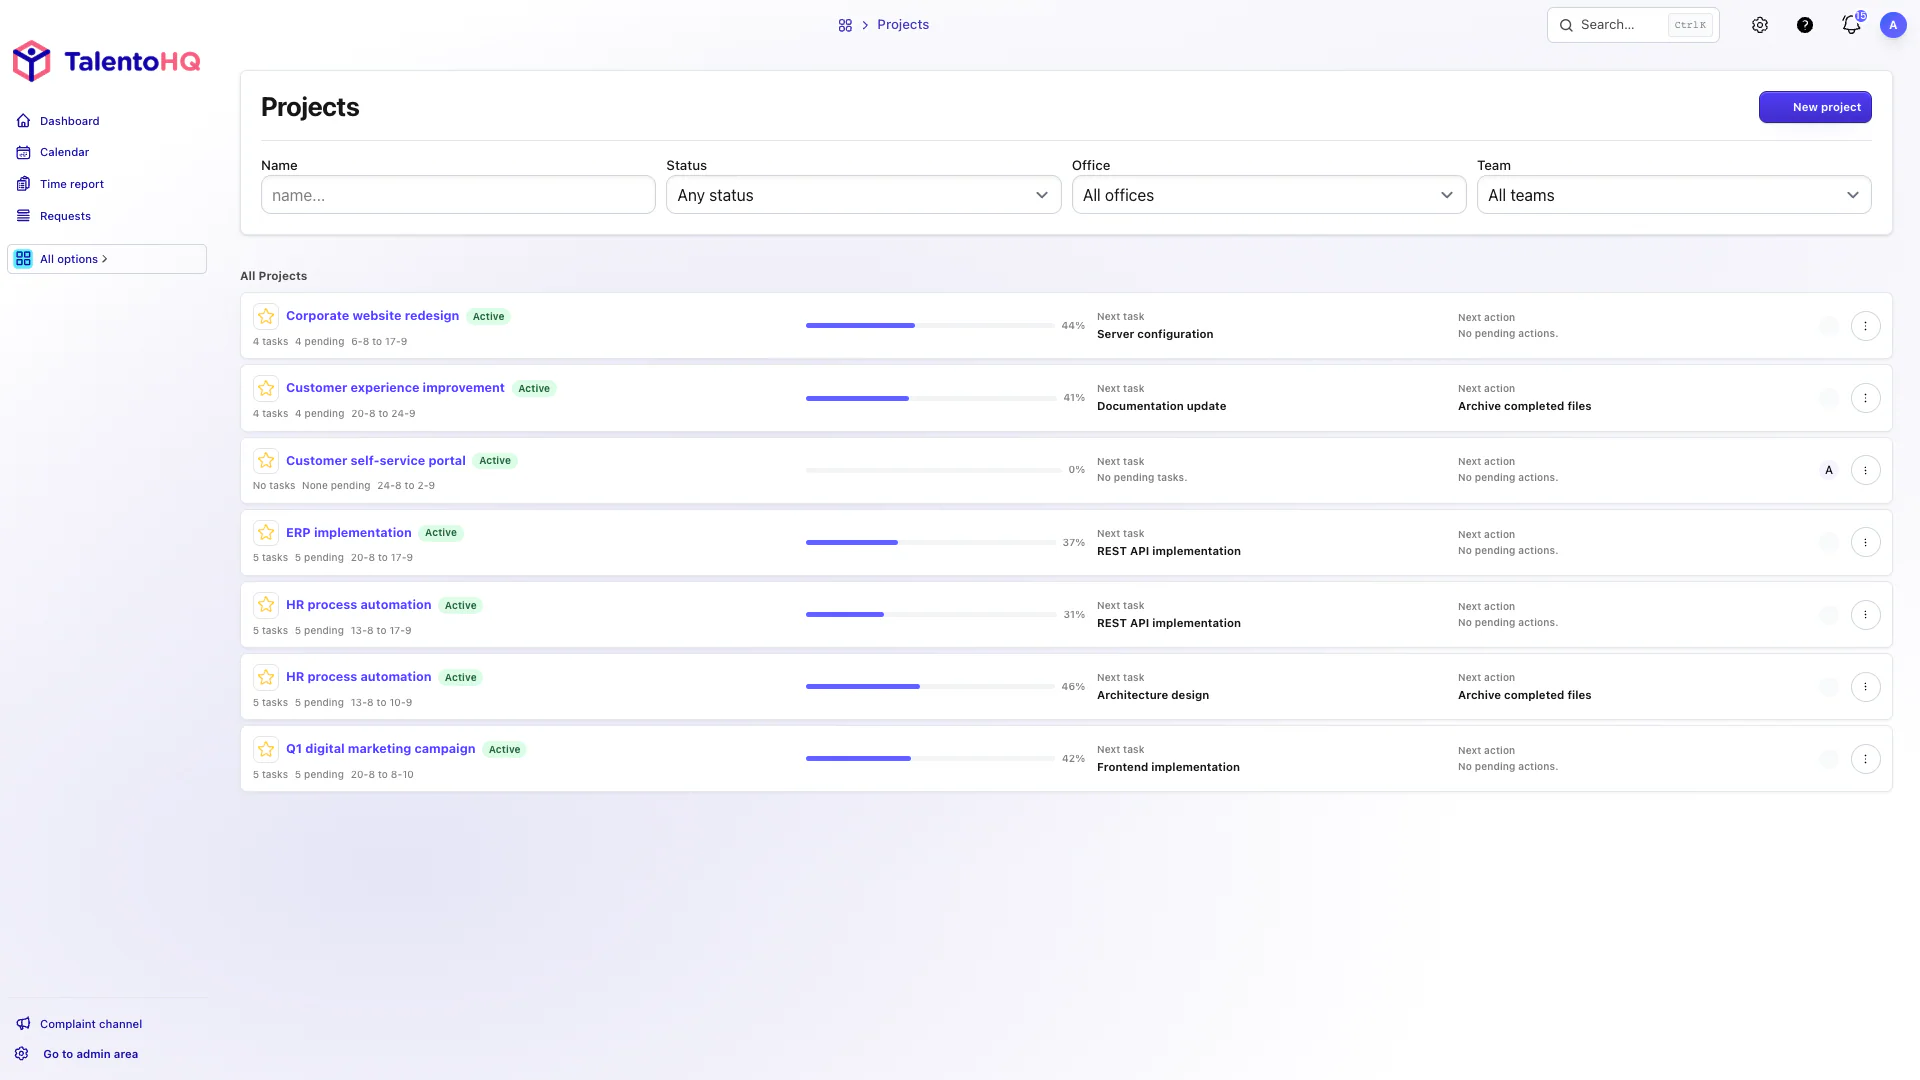Go to Dashboard in sidebar
The width and height of the screenshot is (1920, 1080).
pos(69,121)
